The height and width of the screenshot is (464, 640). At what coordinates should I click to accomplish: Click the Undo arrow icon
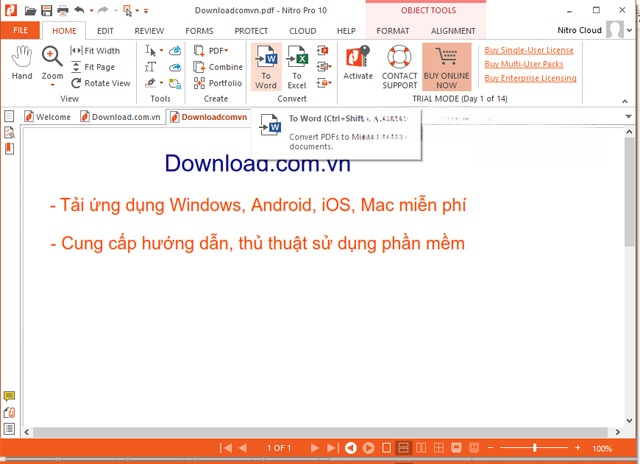pos(79,10)
